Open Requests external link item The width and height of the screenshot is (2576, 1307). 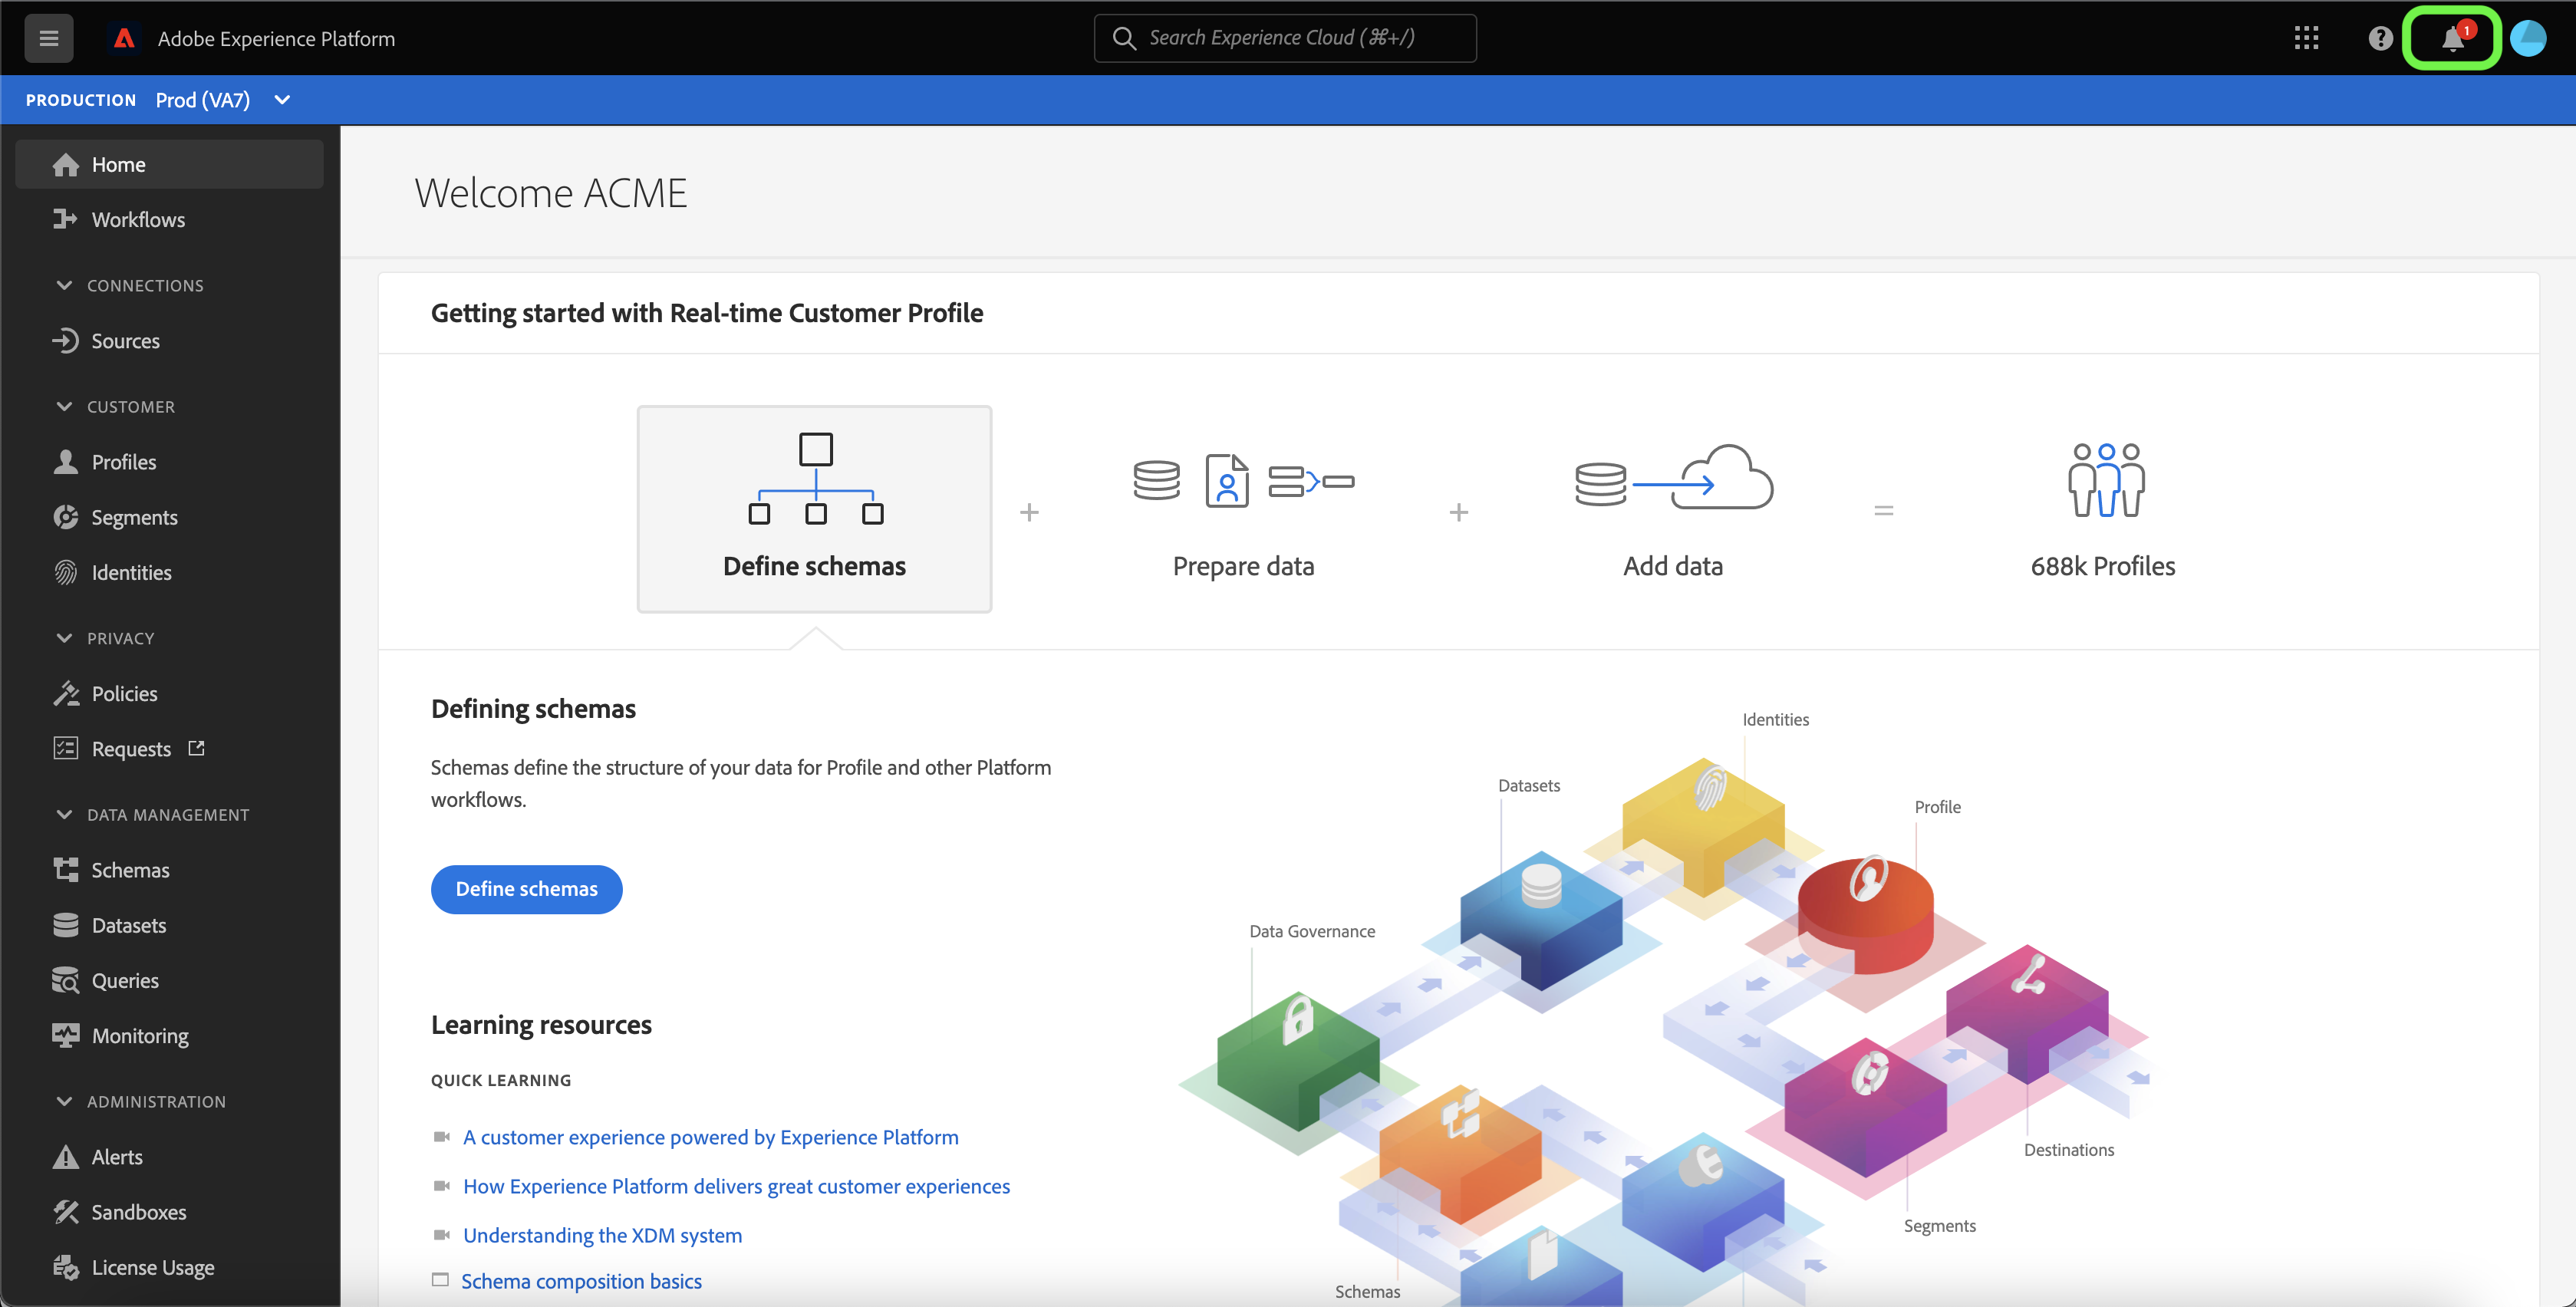point(131,748)
